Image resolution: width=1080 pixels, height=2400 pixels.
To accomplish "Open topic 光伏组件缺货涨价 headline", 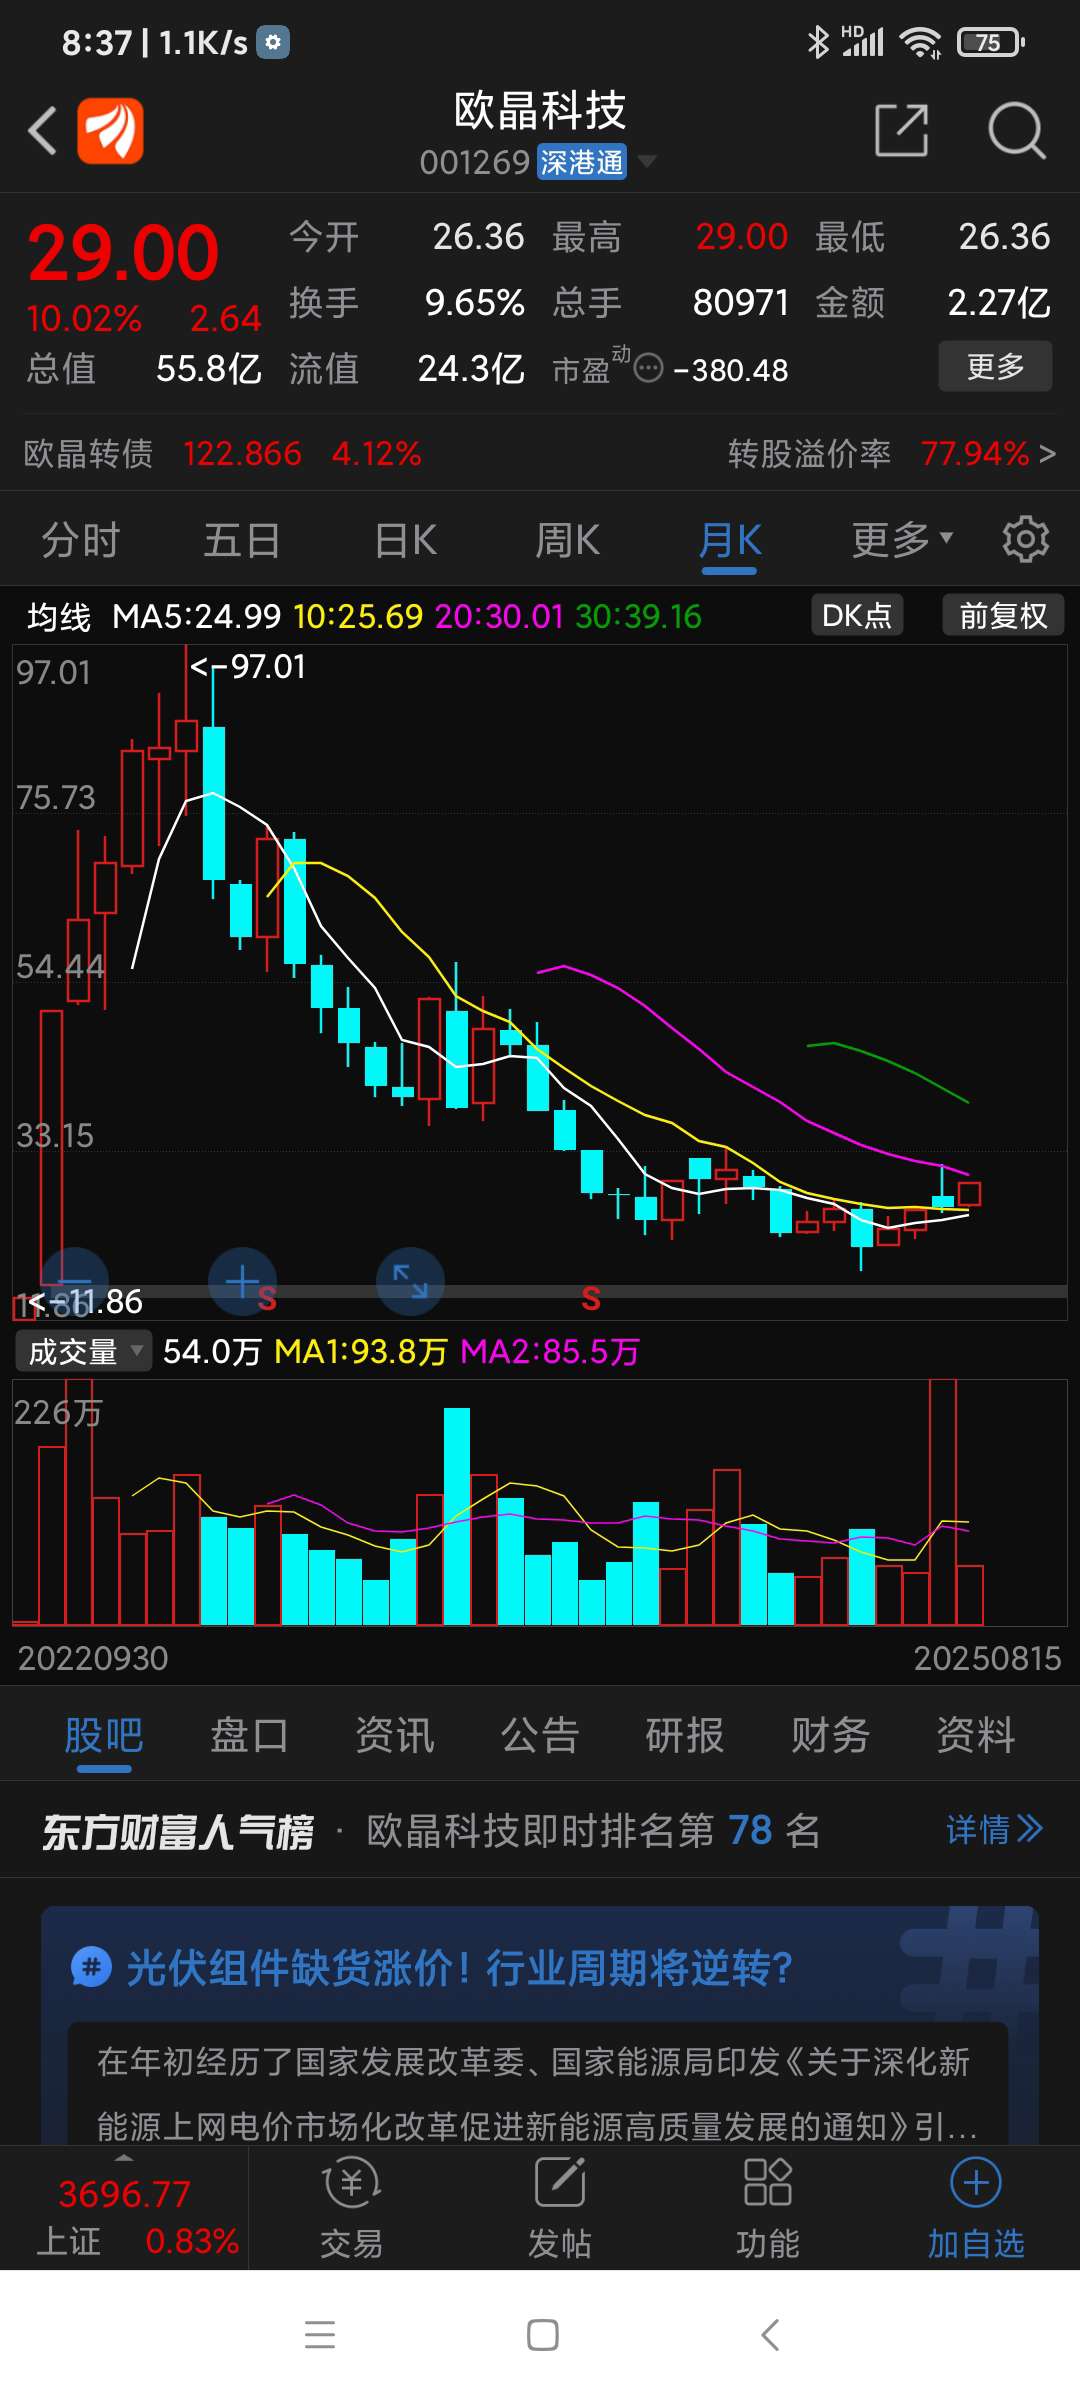I will pyautogui.click(x=459, y=1968).
